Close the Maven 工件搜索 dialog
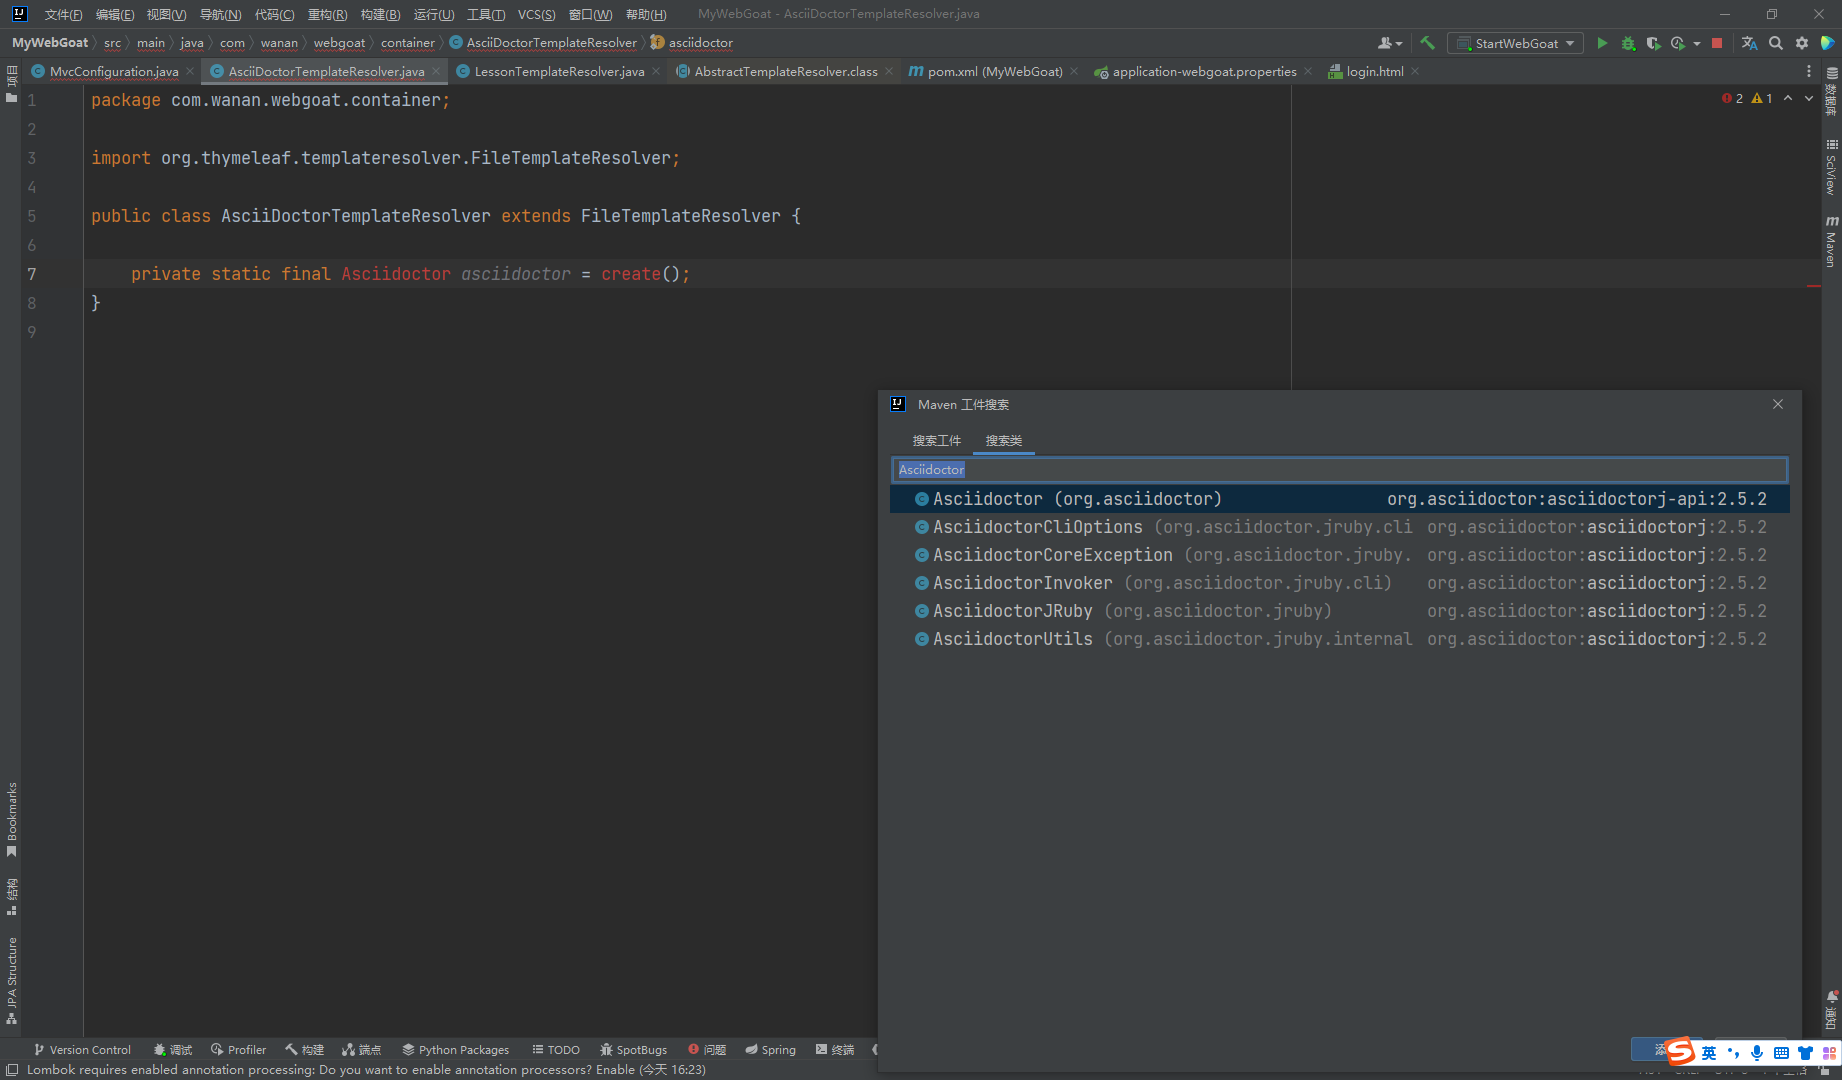 tap(1778, 404)
